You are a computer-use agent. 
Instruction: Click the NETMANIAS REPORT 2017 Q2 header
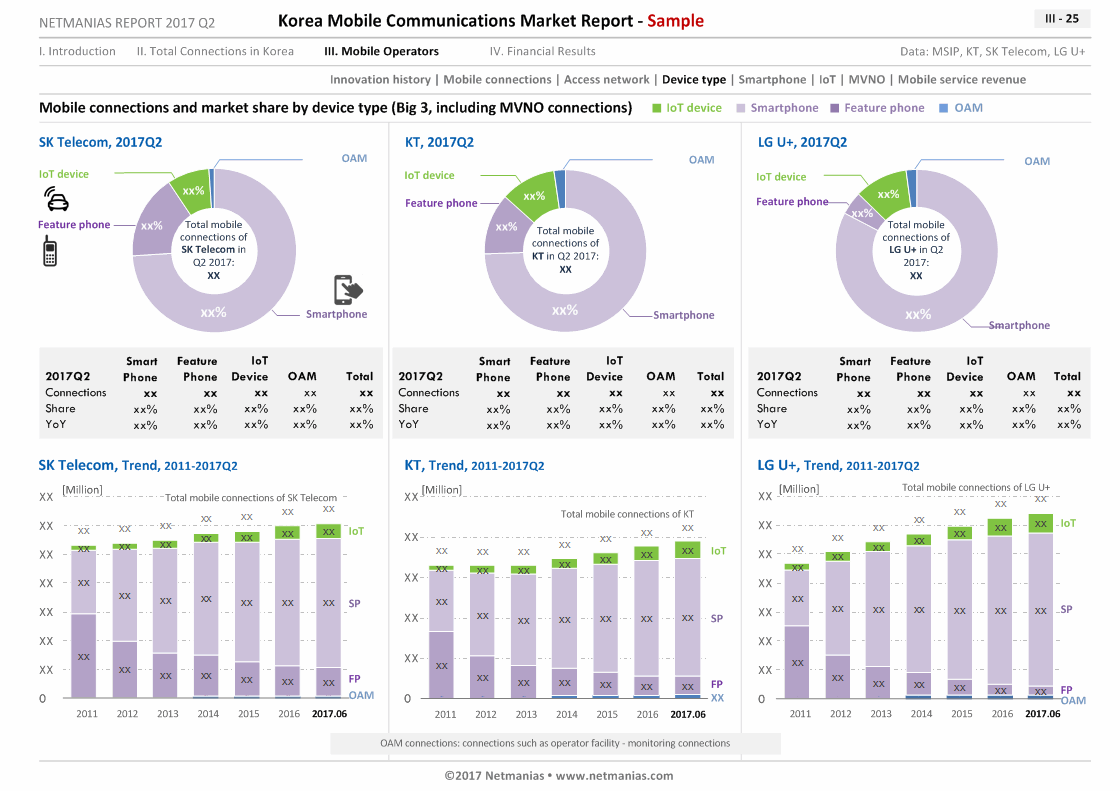127,22
